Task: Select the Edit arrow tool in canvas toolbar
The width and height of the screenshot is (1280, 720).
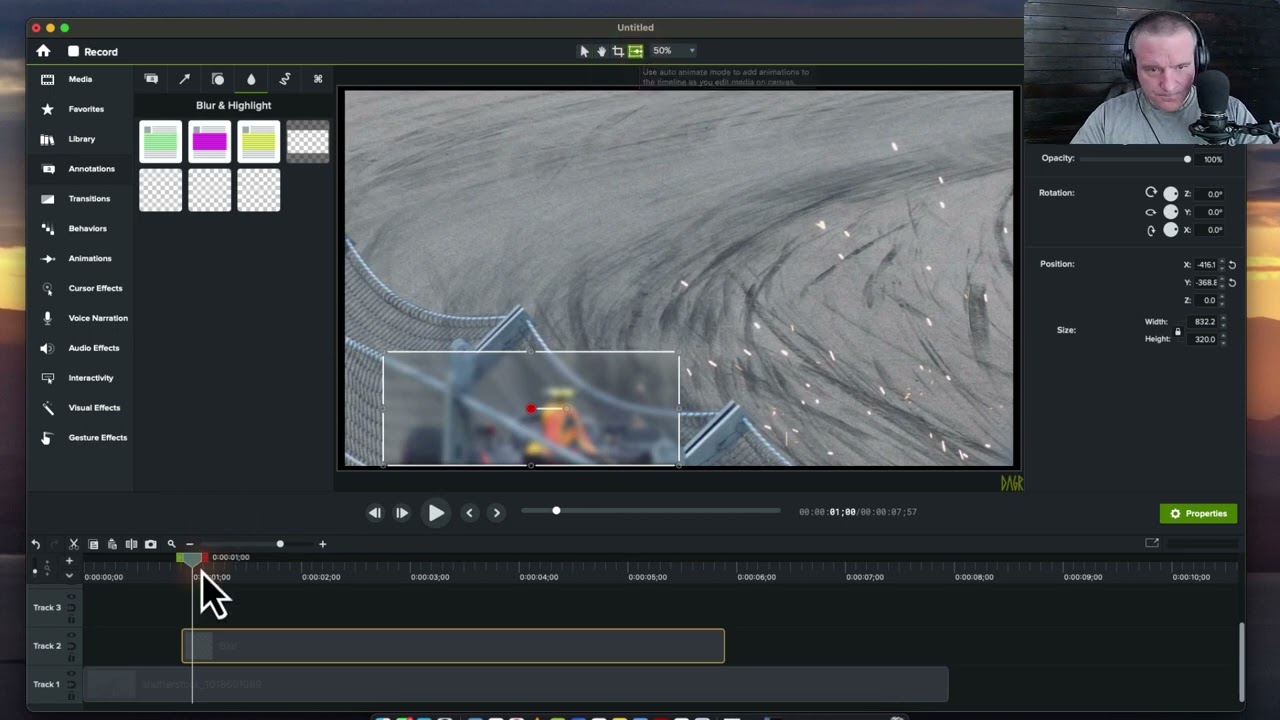Action: [584, 51]
